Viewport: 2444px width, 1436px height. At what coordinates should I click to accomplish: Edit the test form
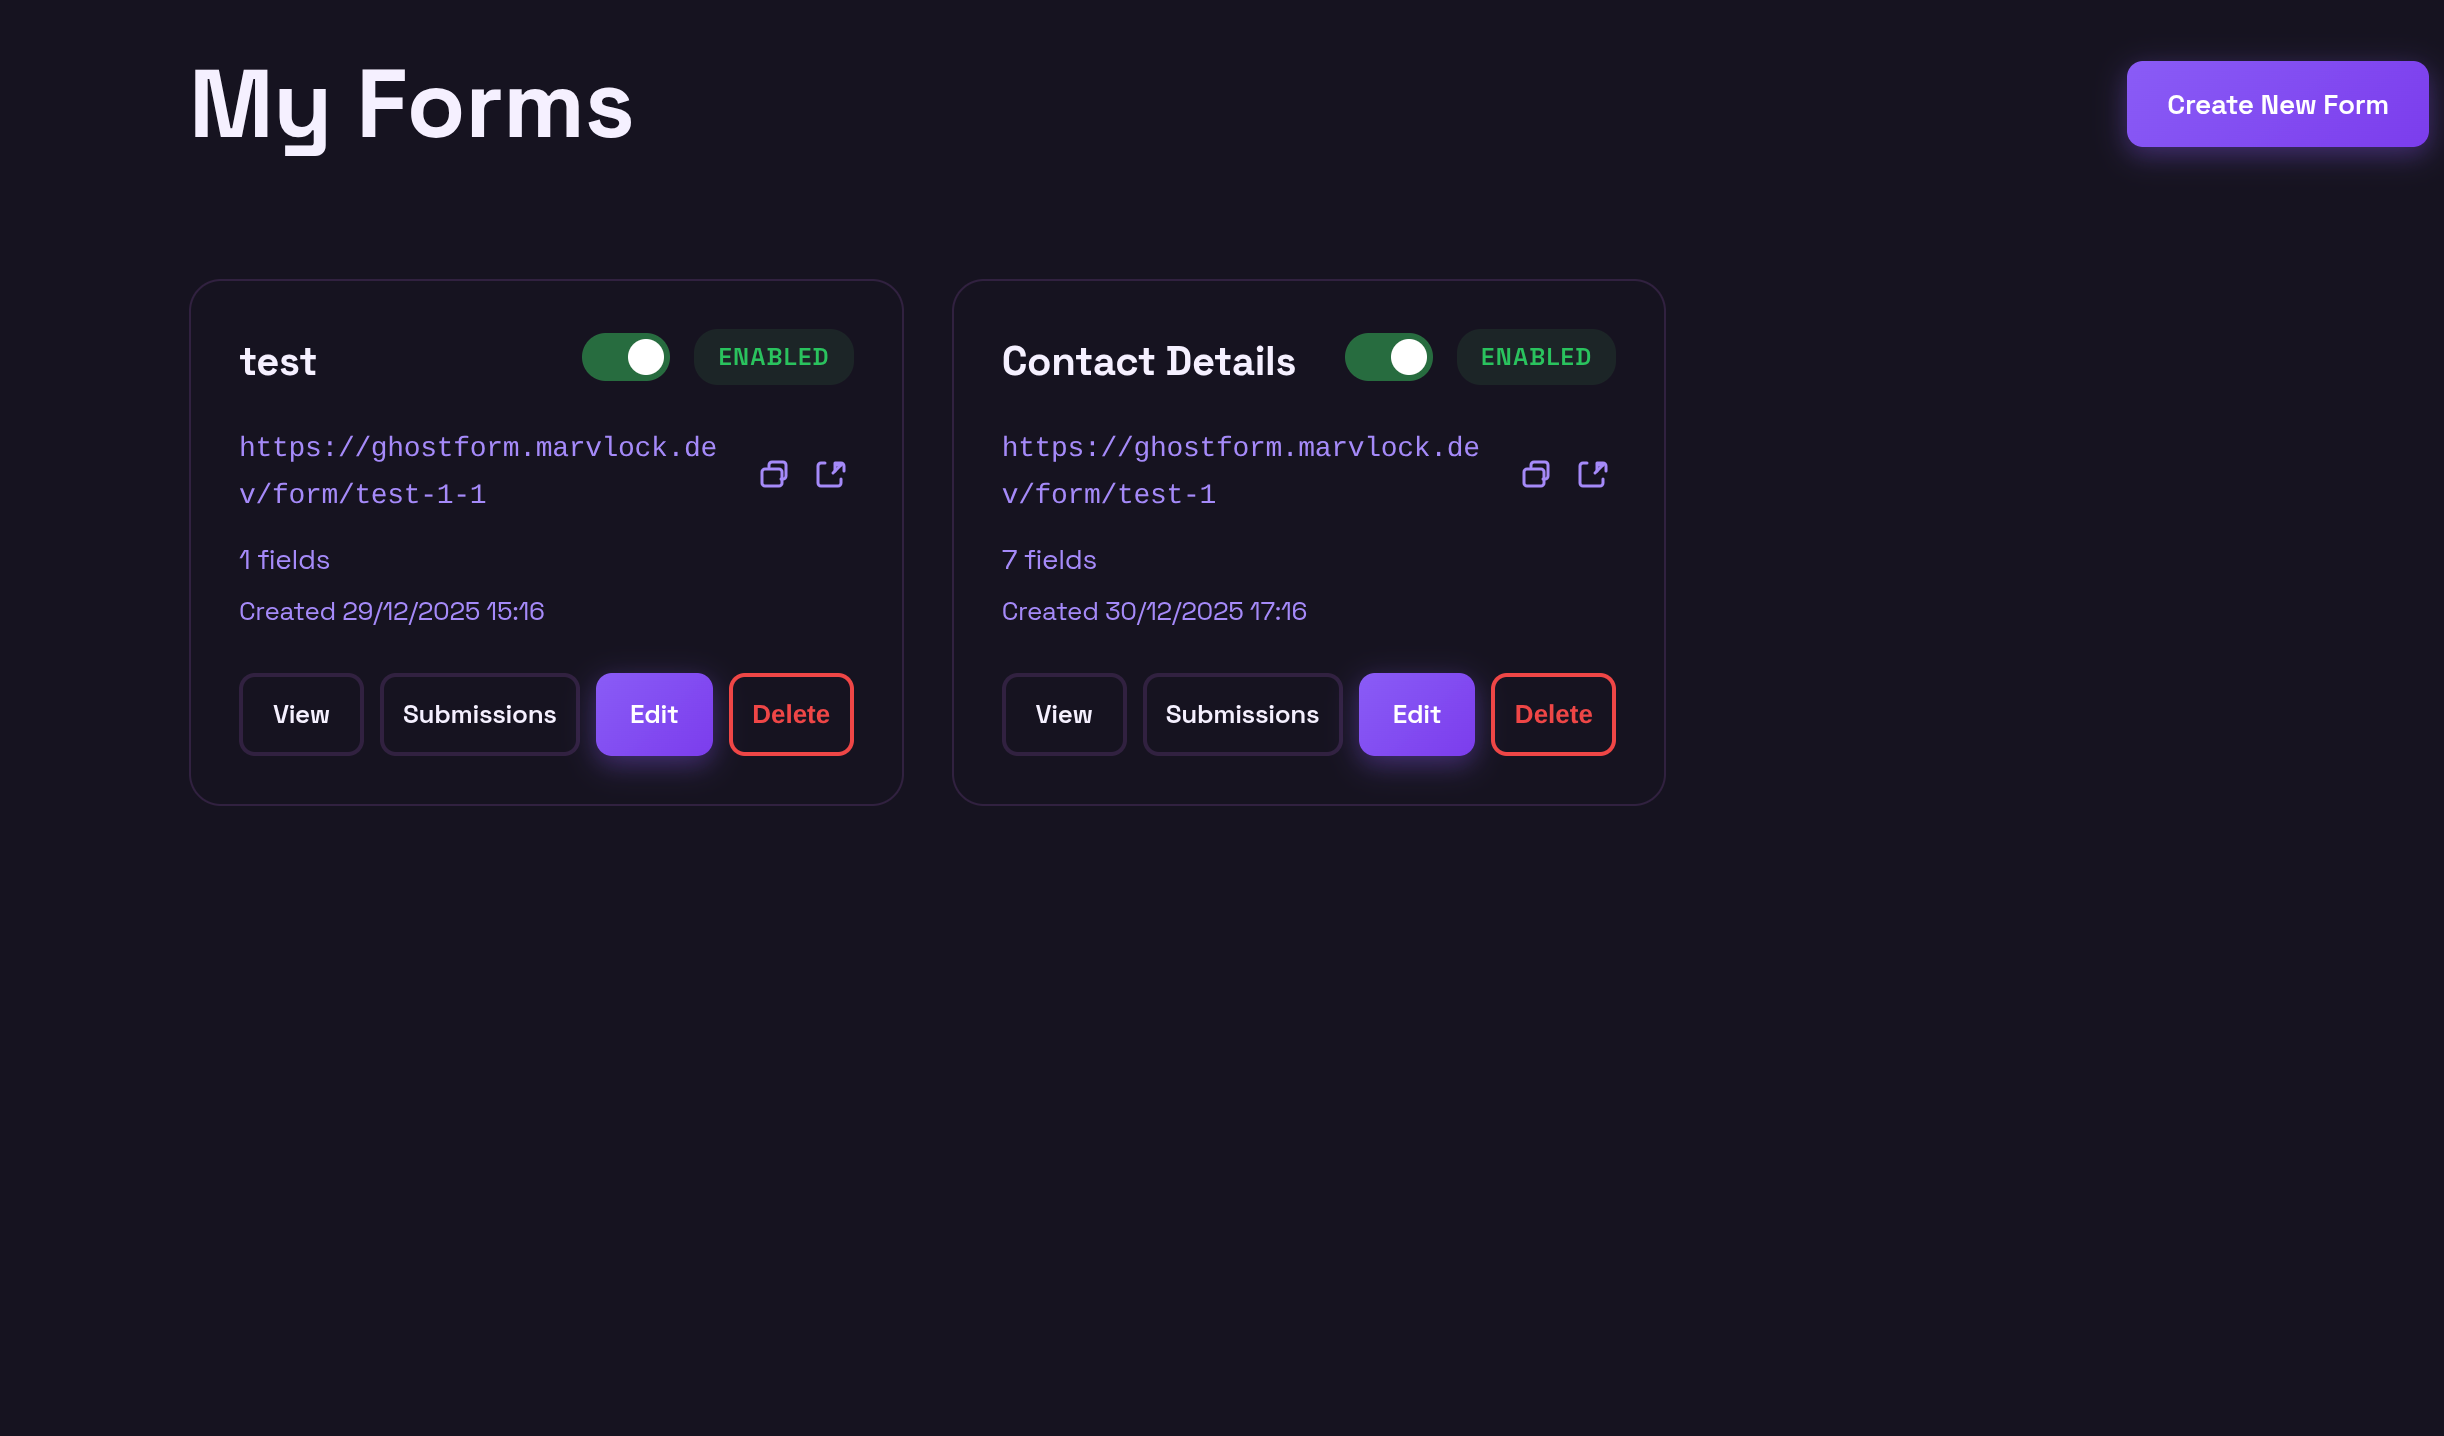654,714
